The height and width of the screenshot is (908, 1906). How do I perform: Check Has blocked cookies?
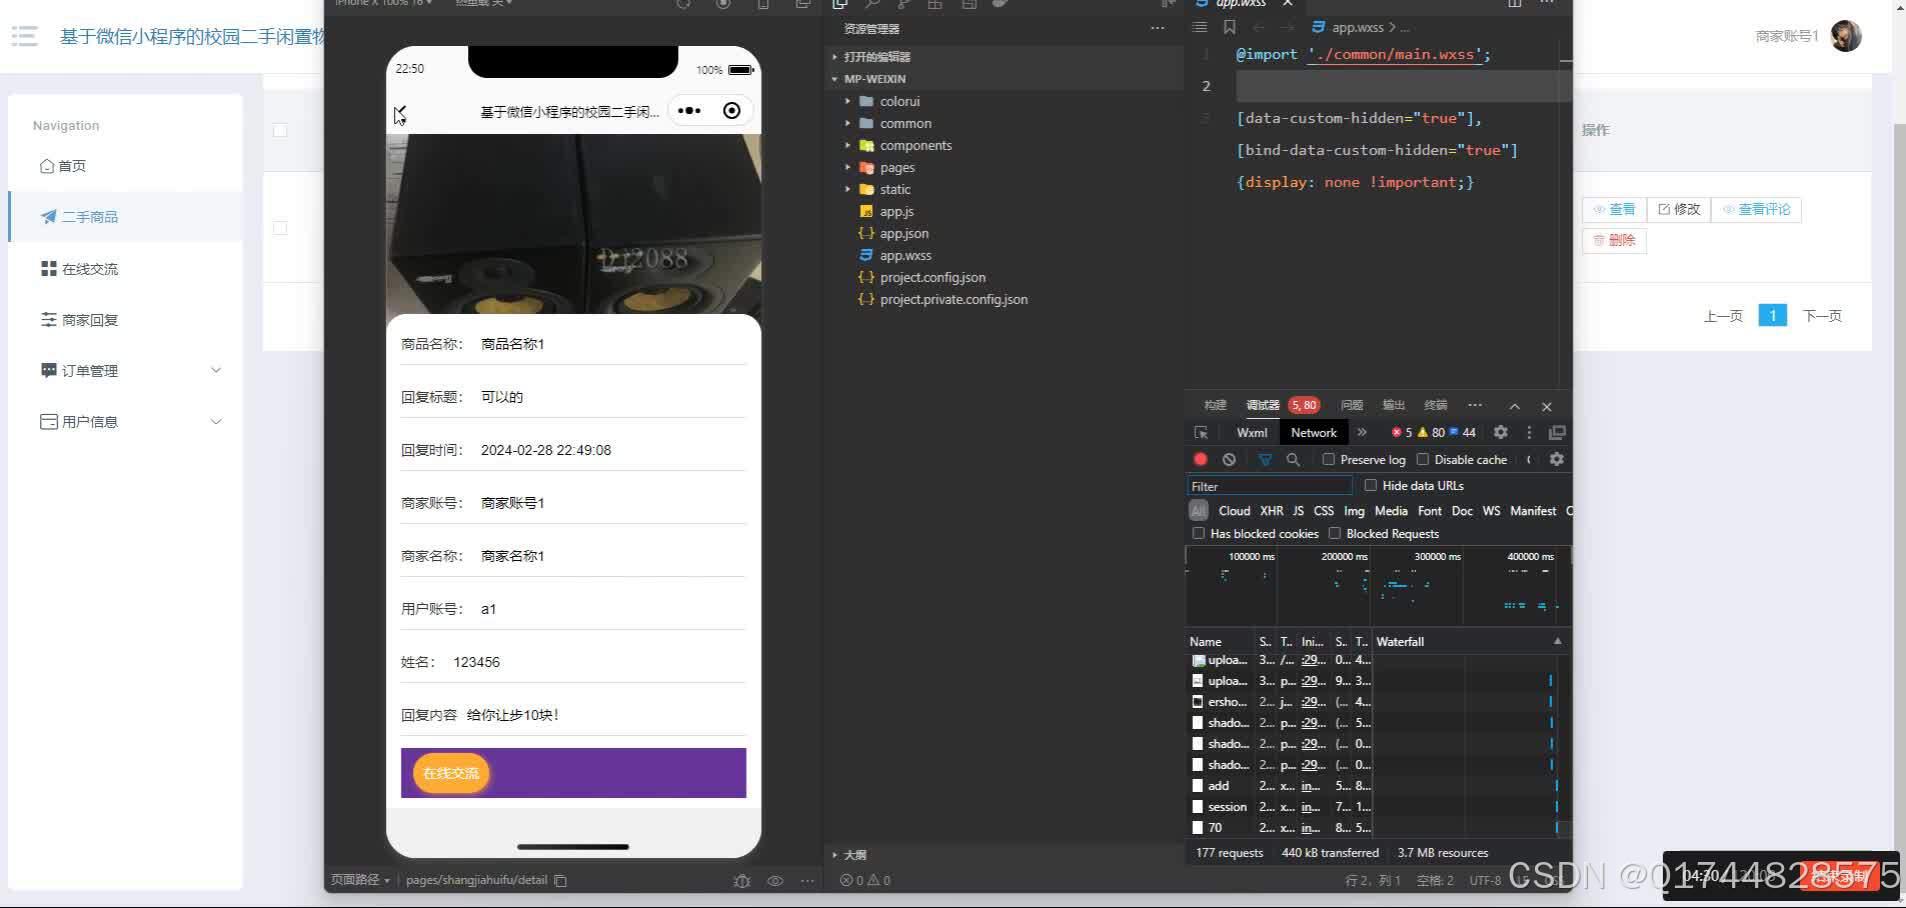coord(1199,533)
